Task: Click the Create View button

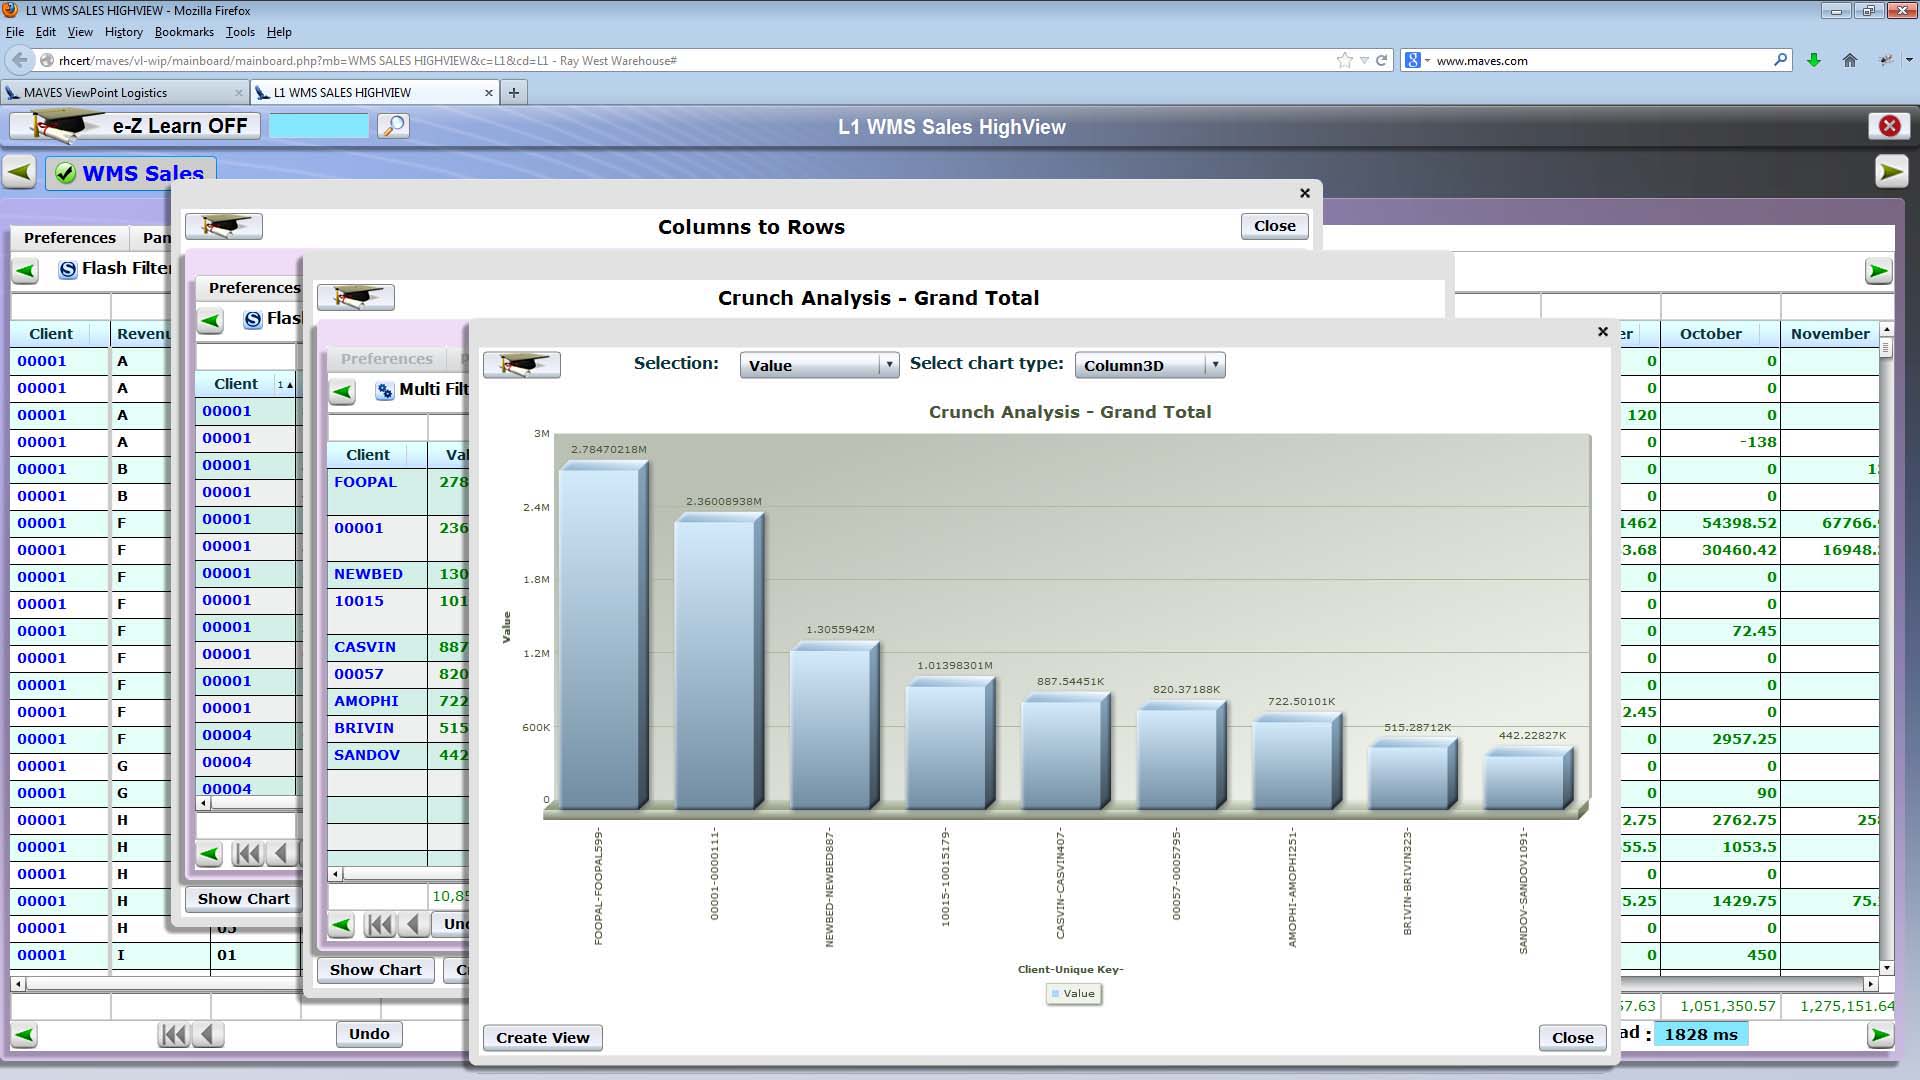Action: pos(542,1037)
